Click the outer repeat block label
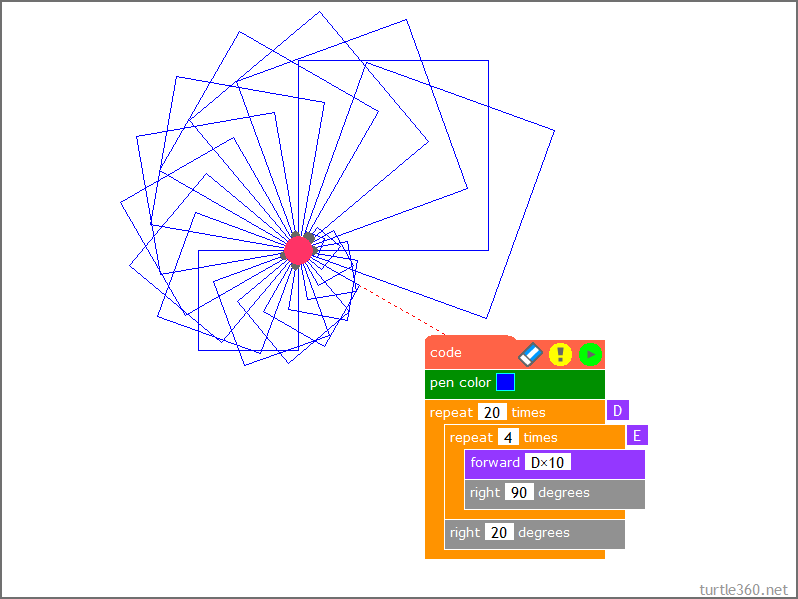 tap(450, 412)
